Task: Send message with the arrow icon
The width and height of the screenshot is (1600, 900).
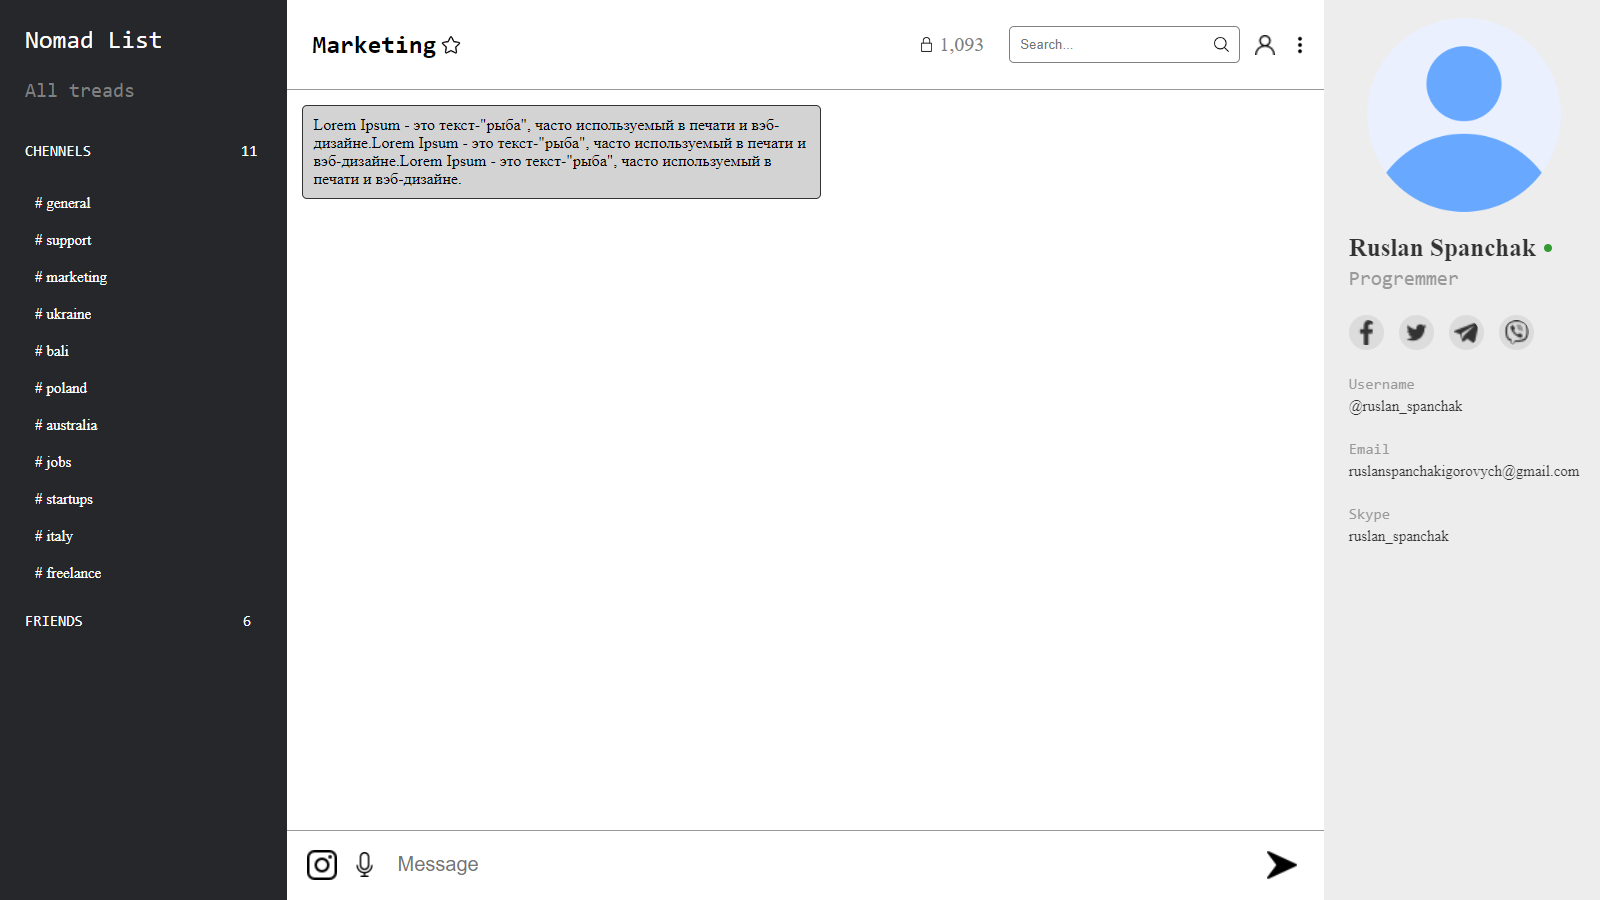Action: 1281,865
